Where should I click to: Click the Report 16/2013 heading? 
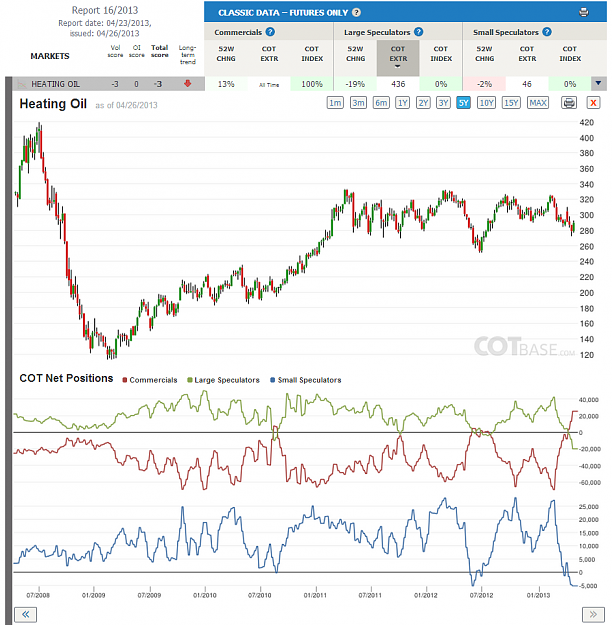coord(105,10)
